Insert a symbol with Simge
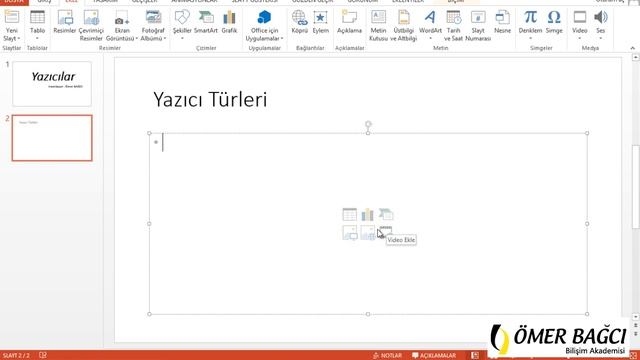Image resolution: width=640 pixels, height=360 pixels. click(x=554, y=22)
